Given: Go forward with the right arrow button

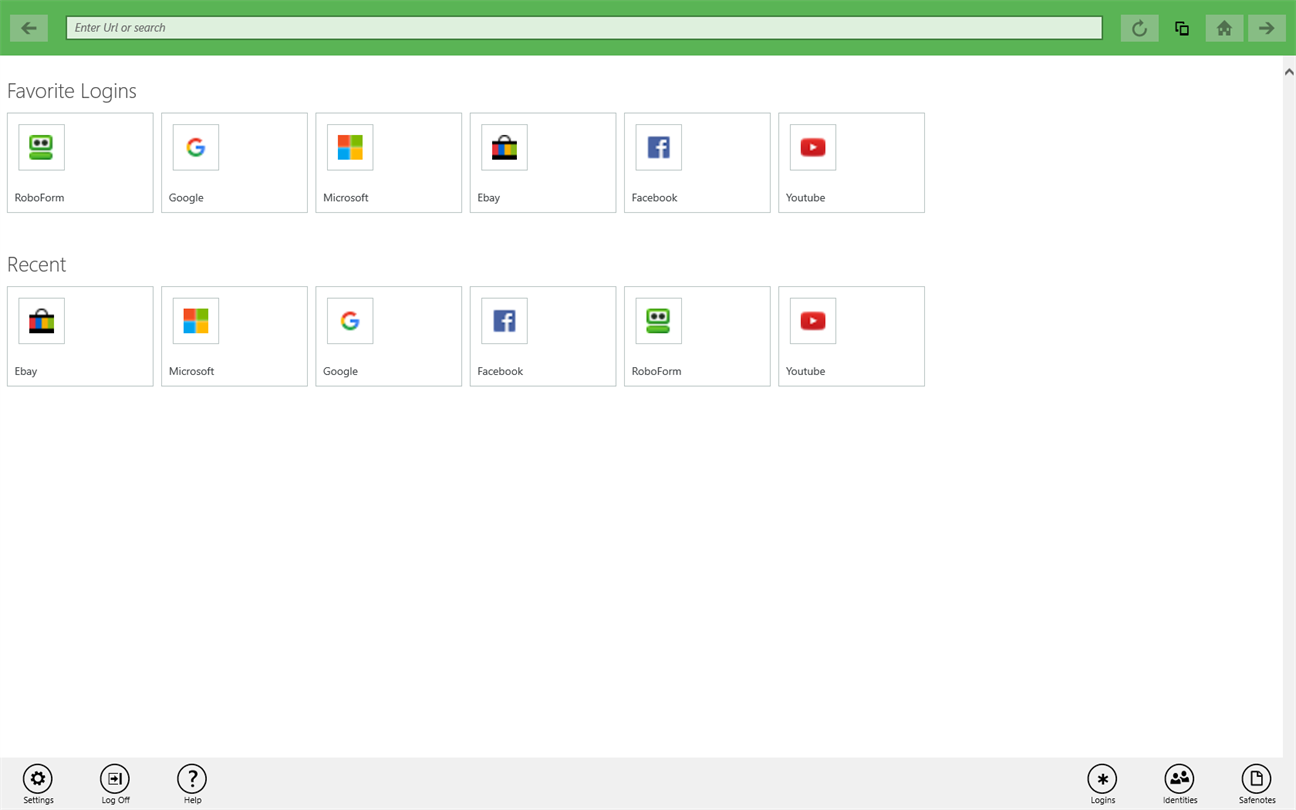Looking at the screenshot, I should pos(1266,28).
